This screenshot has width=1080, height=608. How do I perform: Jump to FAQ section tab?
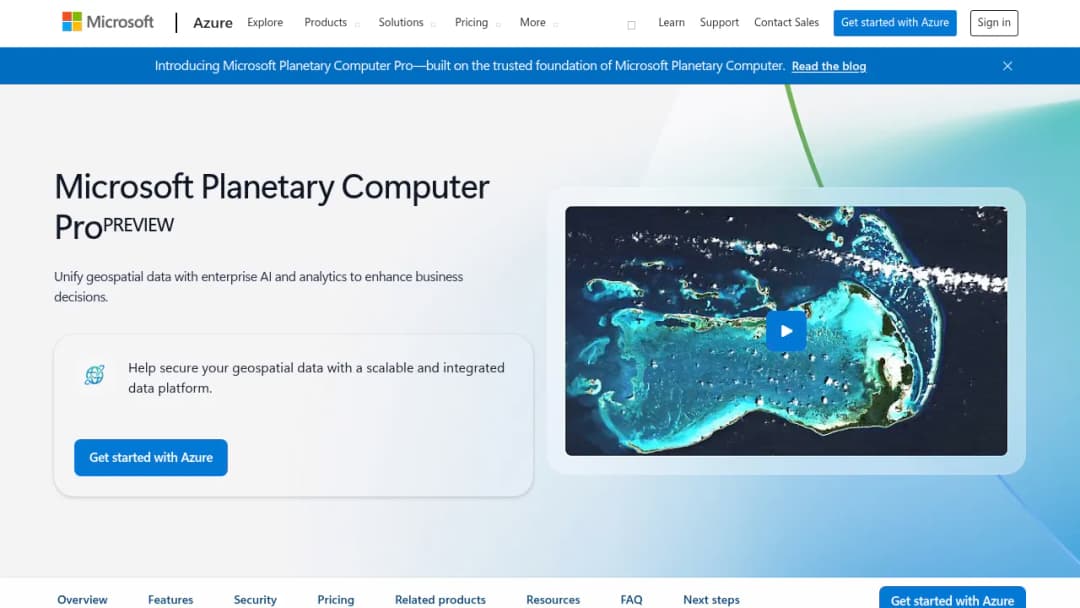[631, 600]
